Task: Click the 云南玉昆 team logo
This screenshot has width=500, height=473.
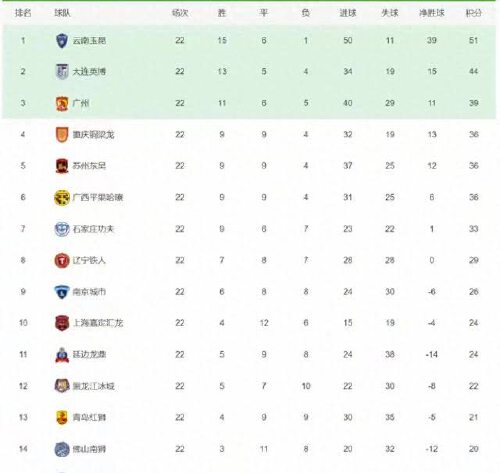Action: tap(62, 41)
